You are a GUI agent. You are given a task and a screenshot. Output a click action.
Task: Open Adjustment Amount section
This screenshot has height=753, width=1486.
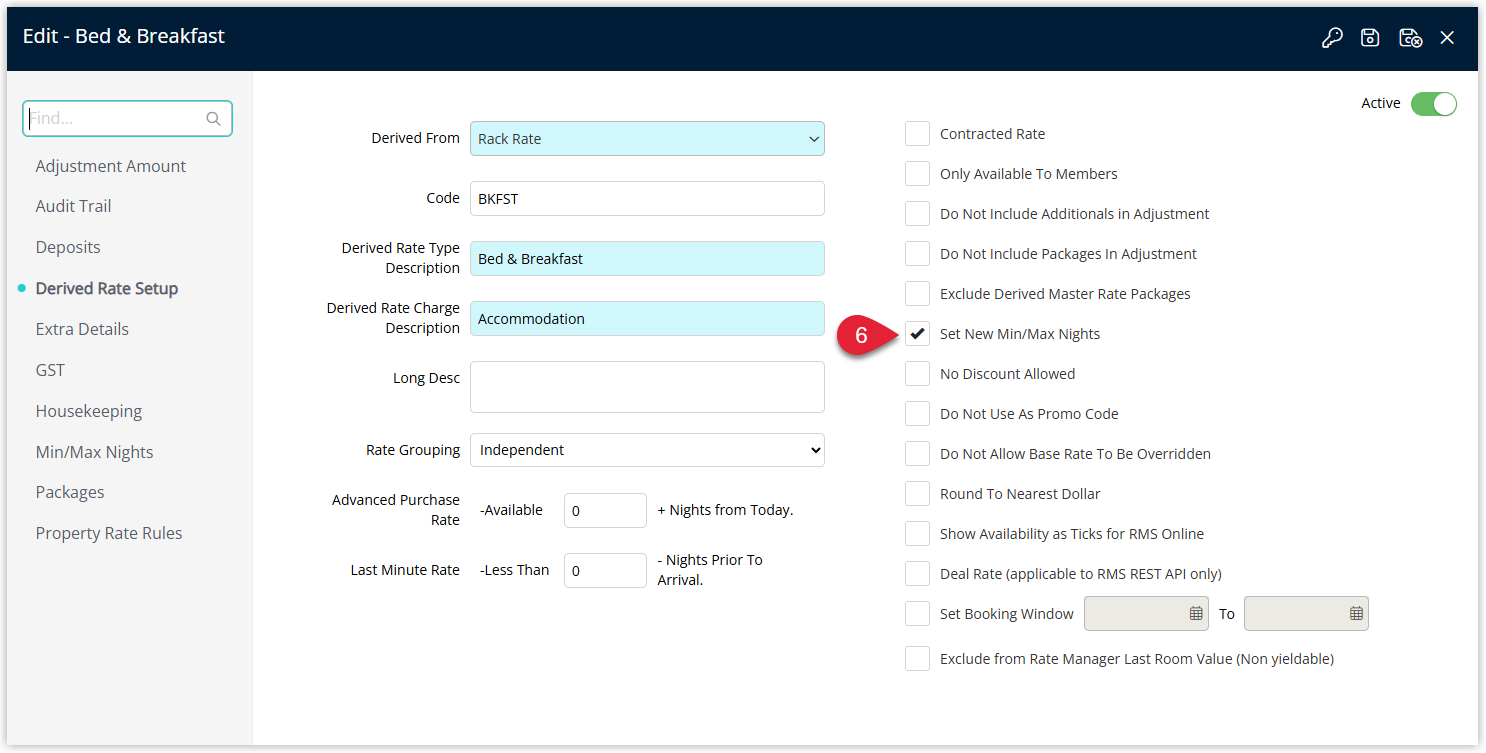point(111,166)
